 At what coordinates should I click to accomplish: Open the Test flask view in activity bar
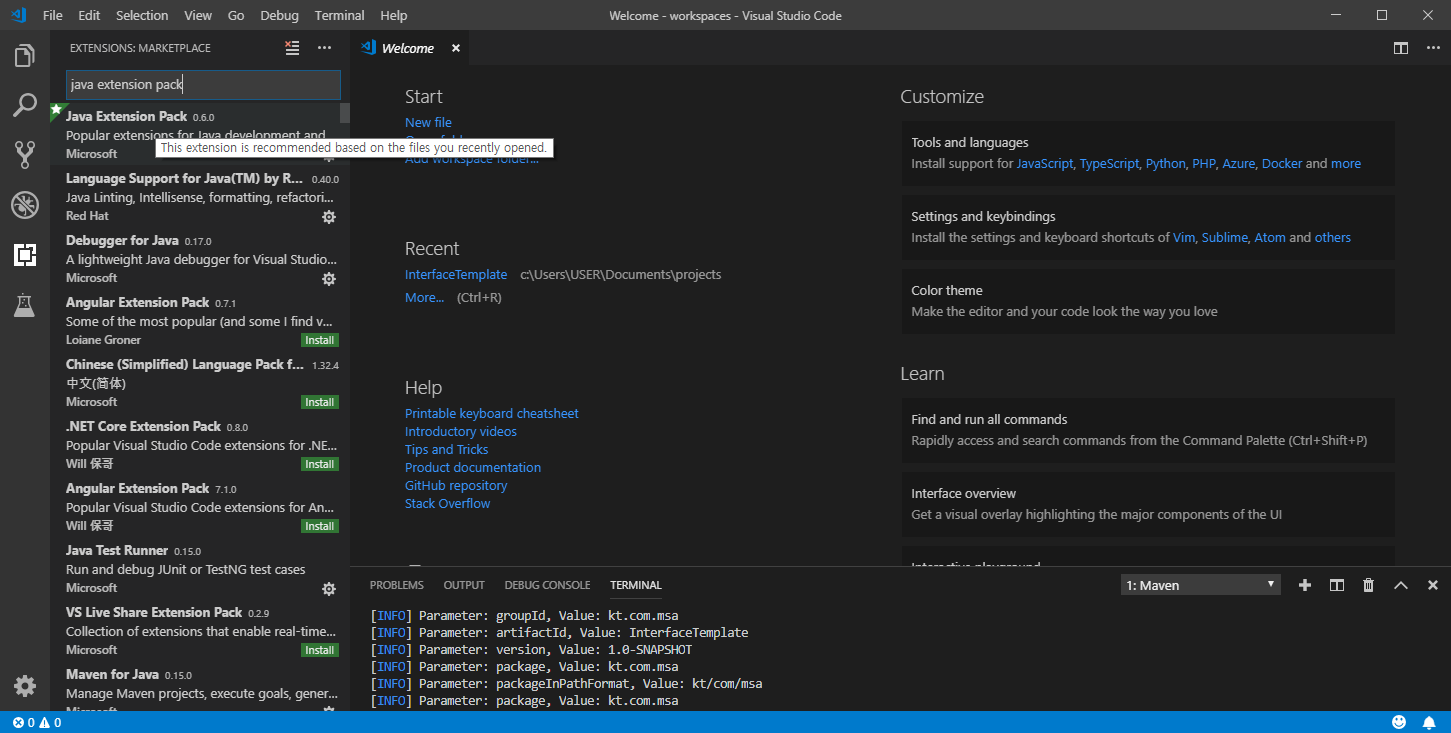25,305
